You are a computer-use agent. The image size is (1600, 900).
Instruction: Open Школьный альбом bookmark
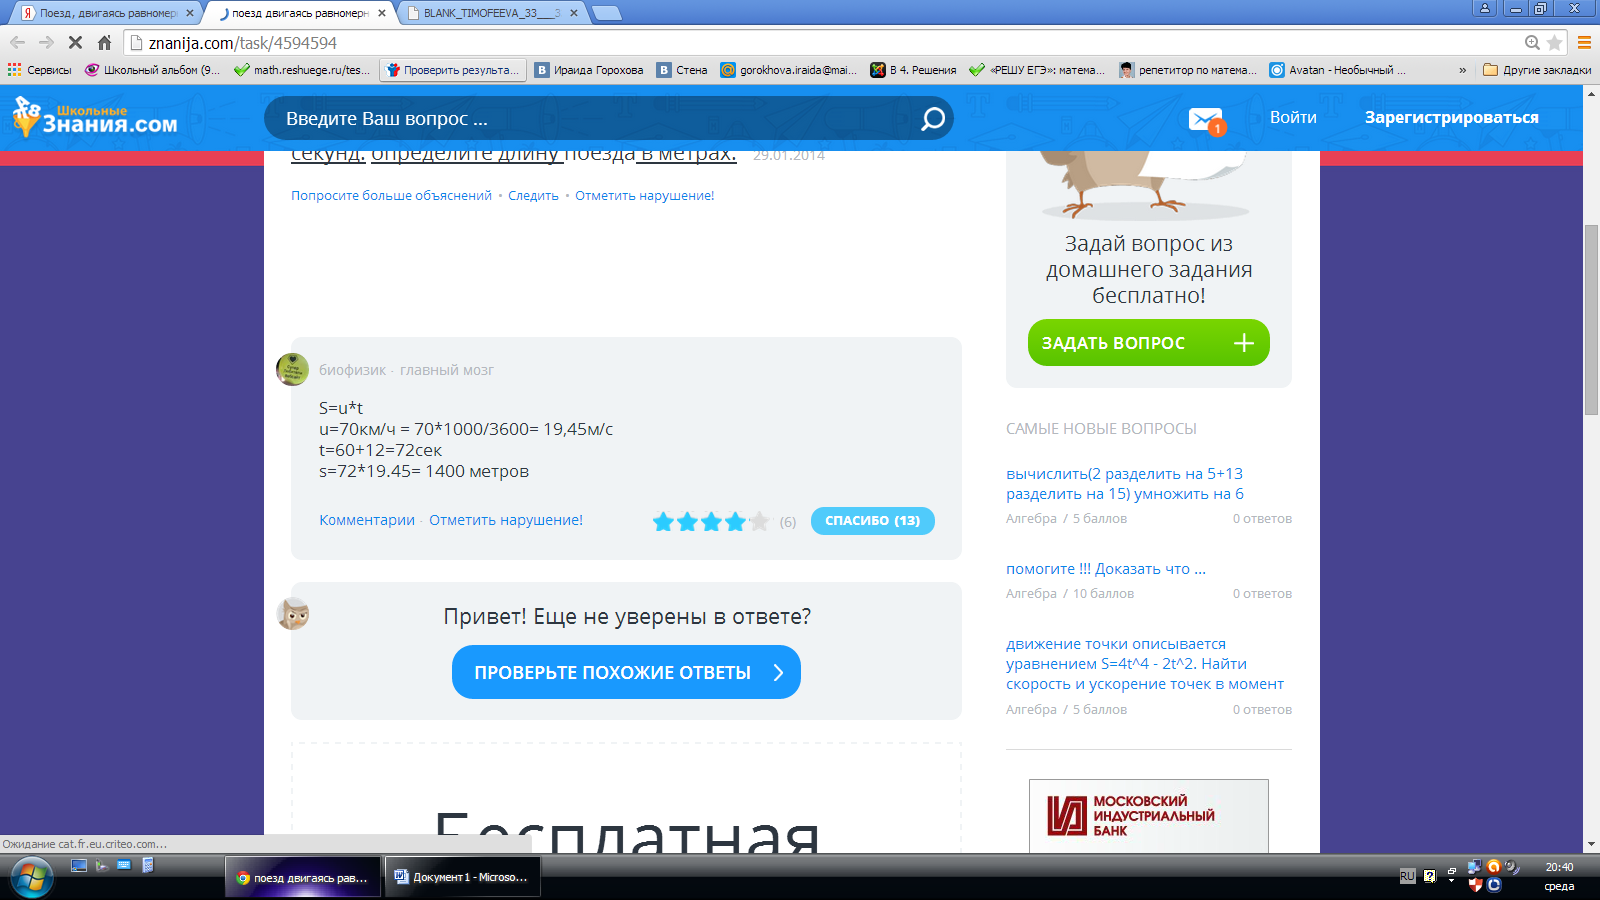(x=152, y=70)
